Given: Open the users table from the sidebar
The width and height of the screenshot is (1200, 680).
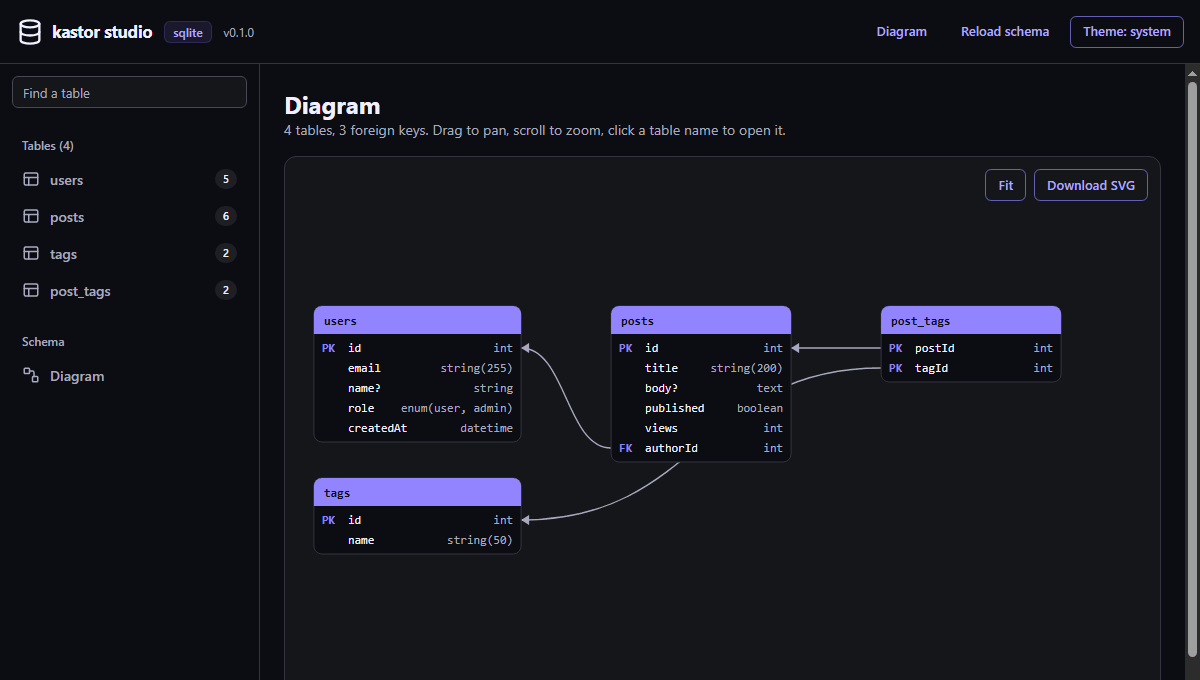Looking at the screenshot, I should tap(129, 180).
